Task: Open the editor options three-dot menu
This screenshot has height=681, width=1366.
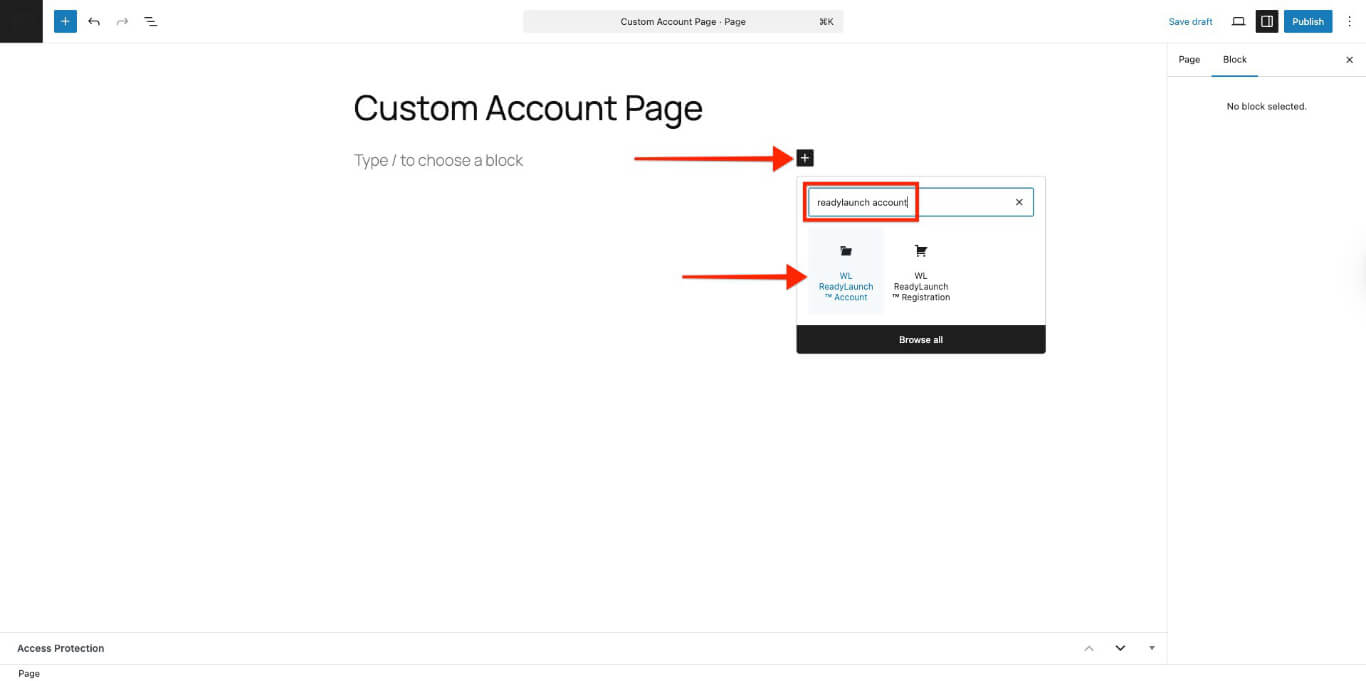Action: coord(1349,21)
